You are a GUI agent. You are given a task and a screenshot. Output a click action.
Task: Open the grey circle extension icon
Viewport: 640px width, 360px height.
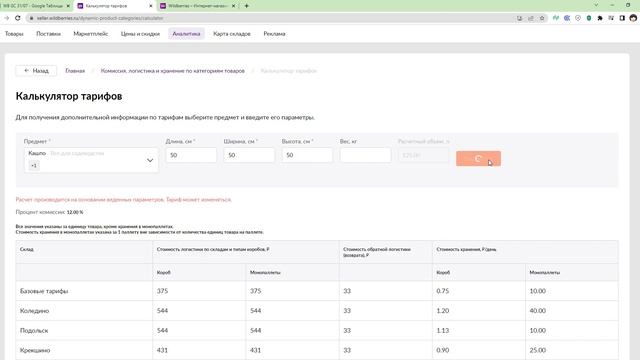578,18
